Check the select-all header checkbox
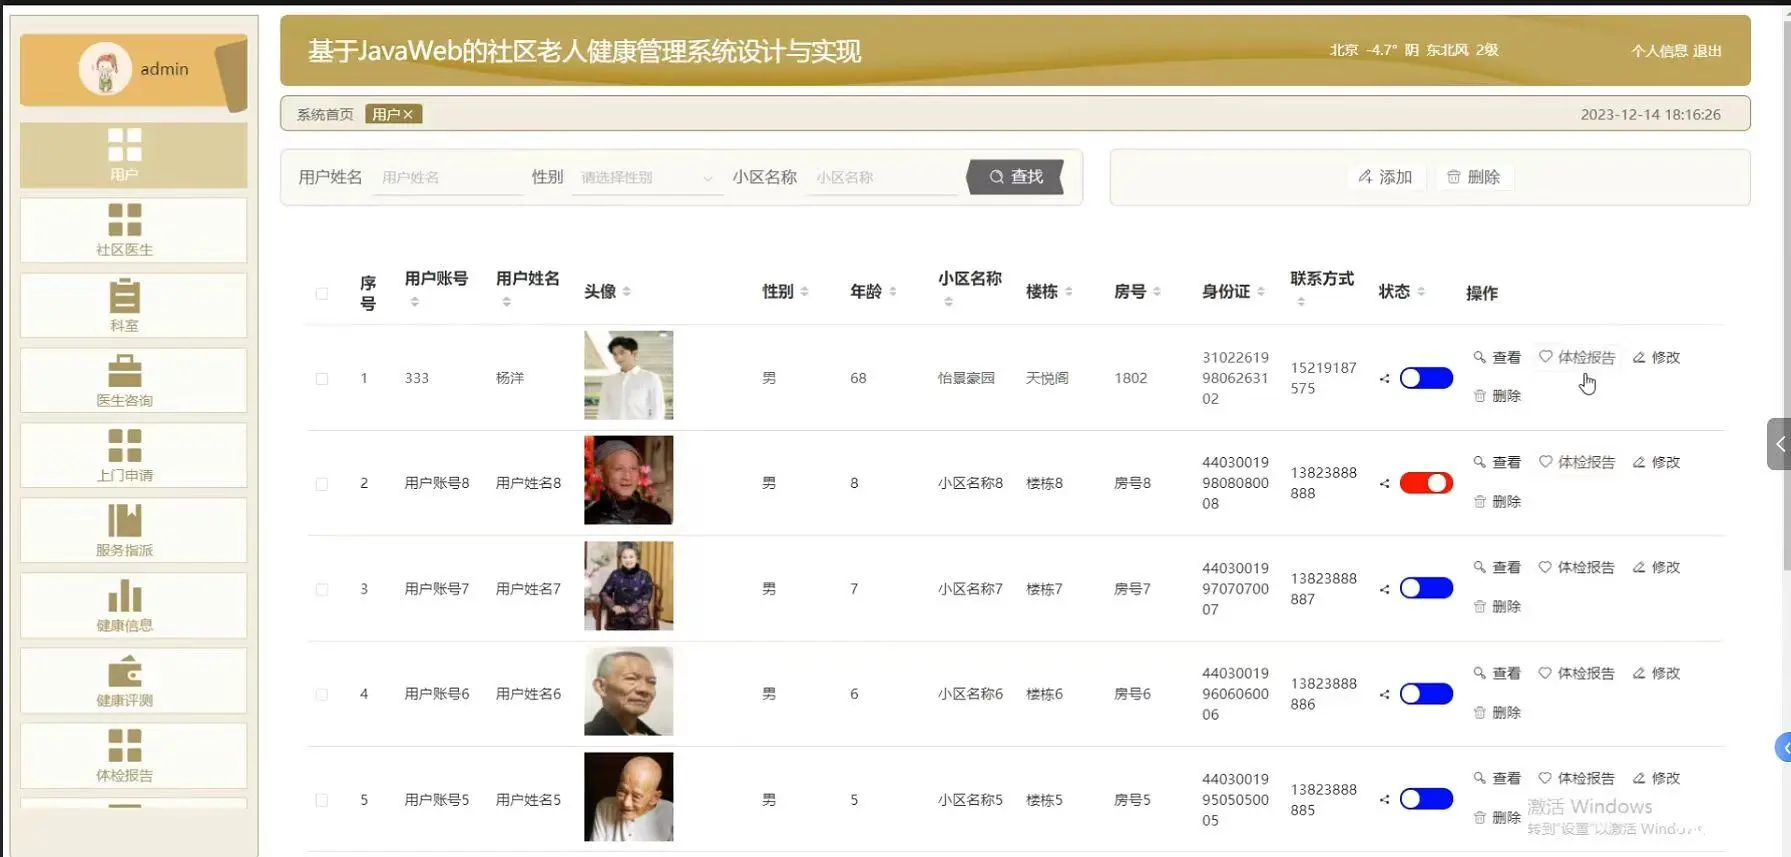 point(322,293)
